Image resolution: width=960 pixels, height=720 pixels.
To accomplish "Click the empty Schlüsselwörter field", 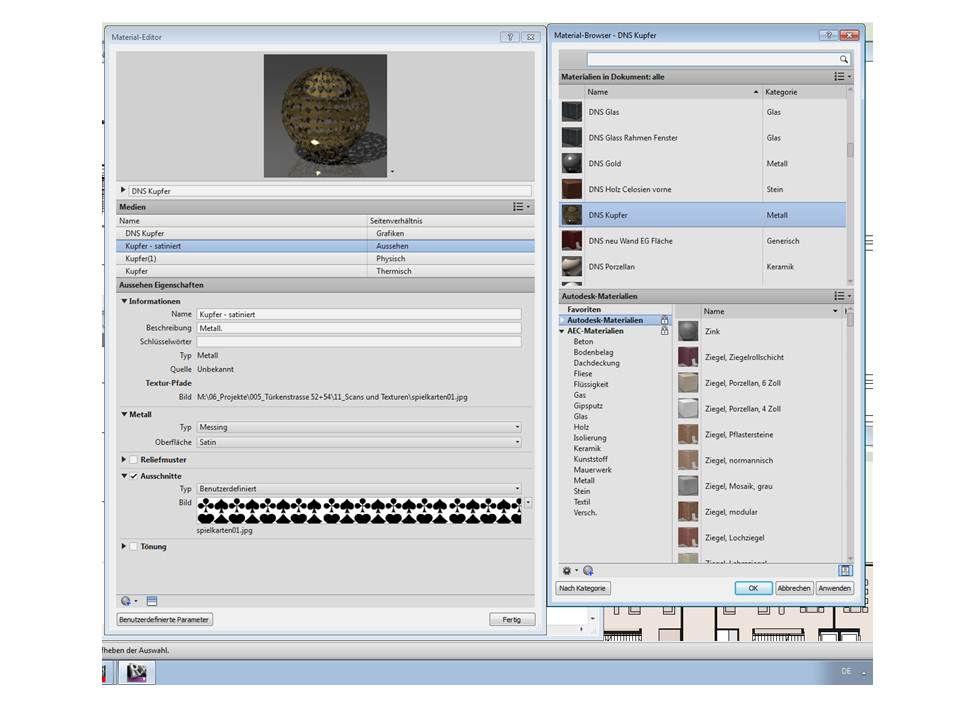I will pyautogui.click(x=359, y=342).
